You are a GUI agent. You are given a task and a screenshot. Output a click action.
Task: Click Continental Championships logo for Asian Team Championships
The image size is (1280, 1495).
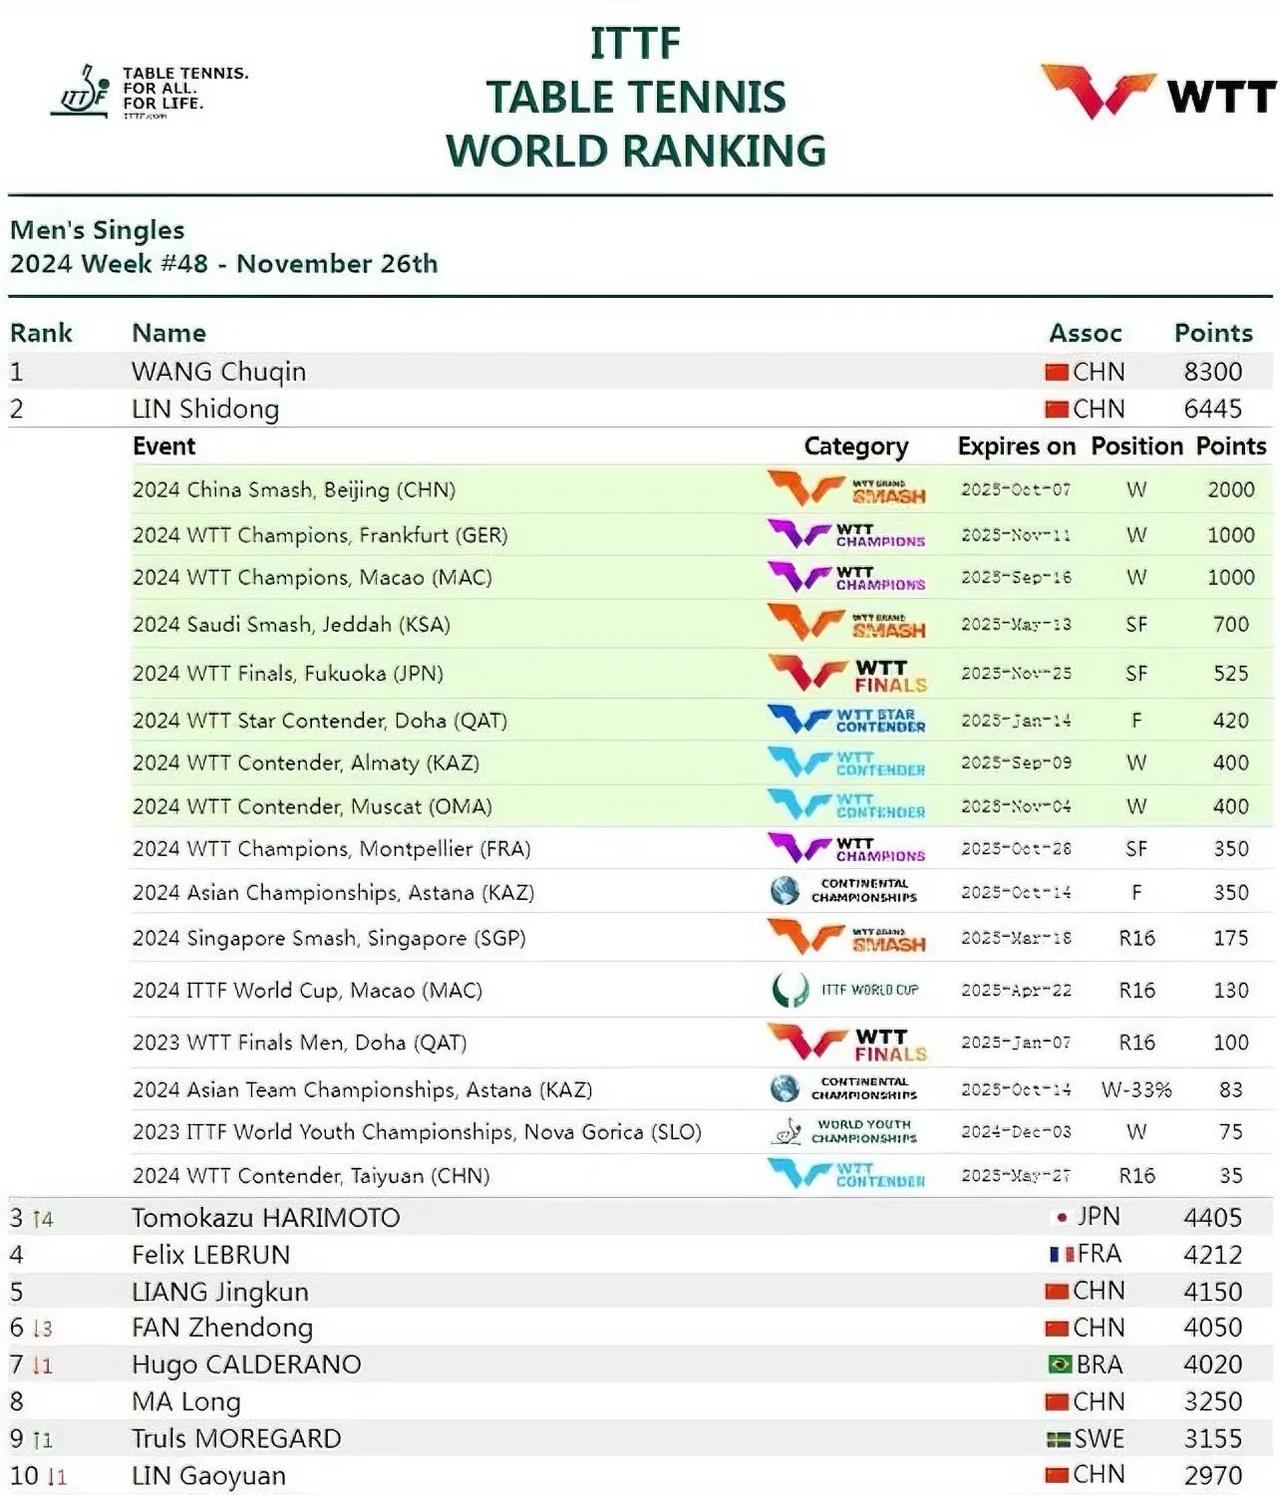click(843, 1089)
